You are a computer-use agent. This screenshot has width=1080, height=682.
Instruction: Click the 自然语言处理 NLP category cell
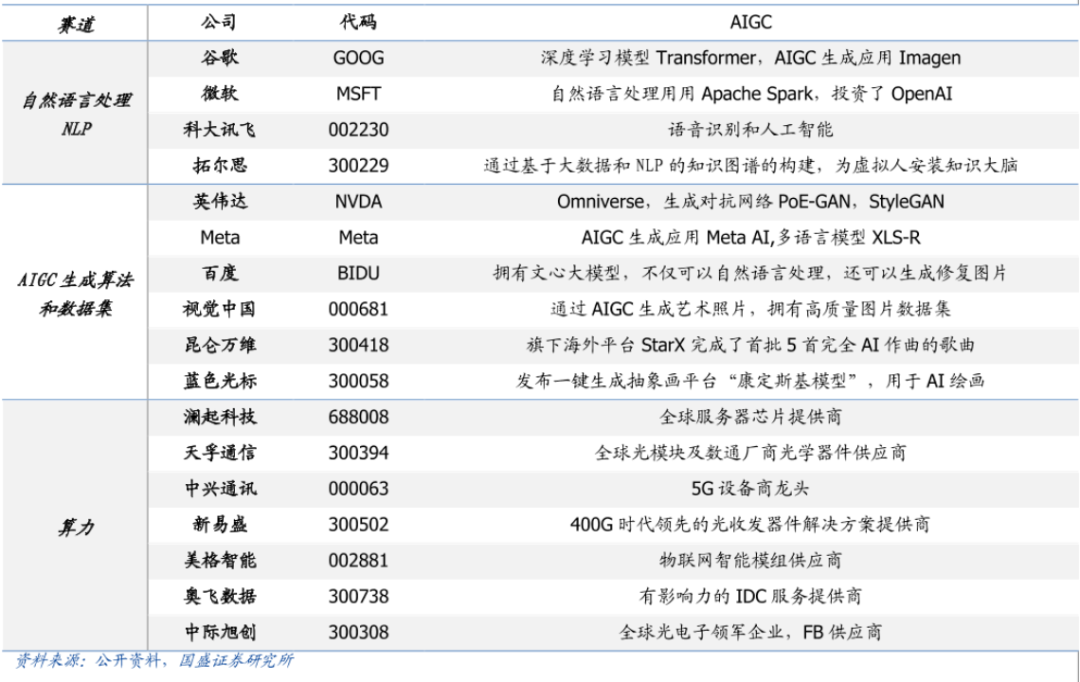76,114
